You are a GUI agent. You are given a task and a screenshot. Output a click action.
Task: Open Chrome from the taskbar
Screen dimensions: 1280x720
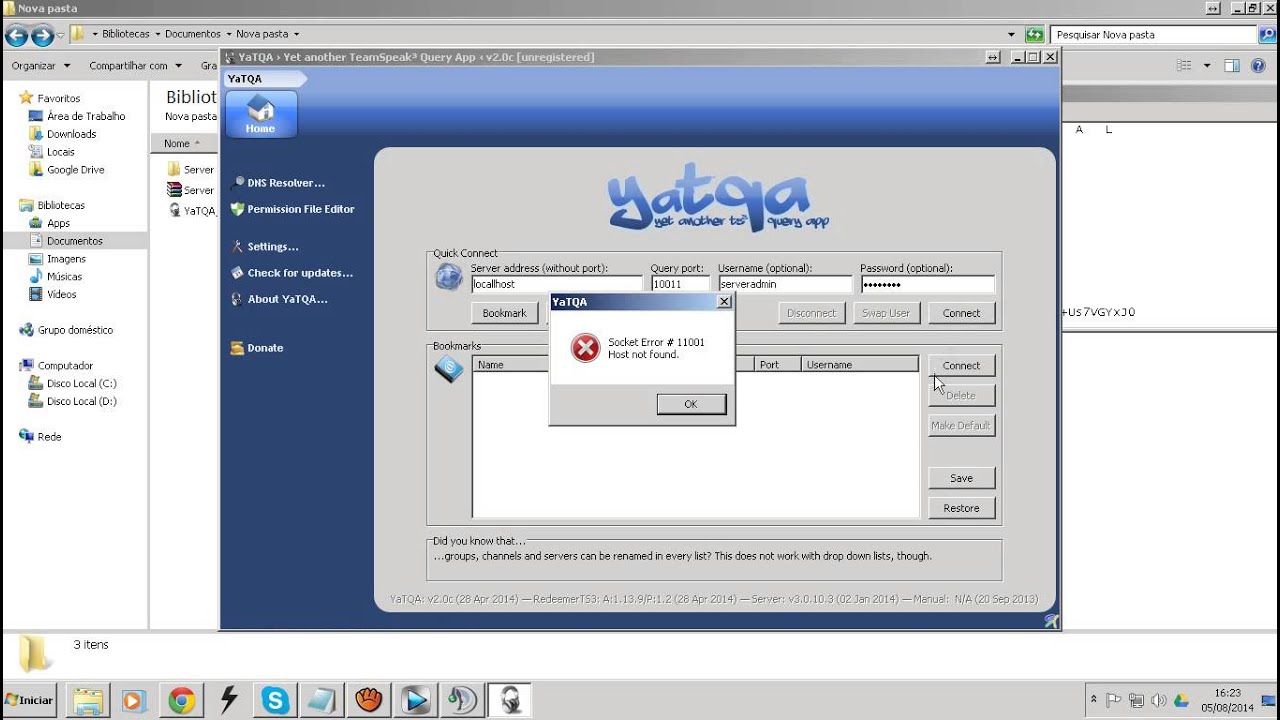[x=181, y=700]
